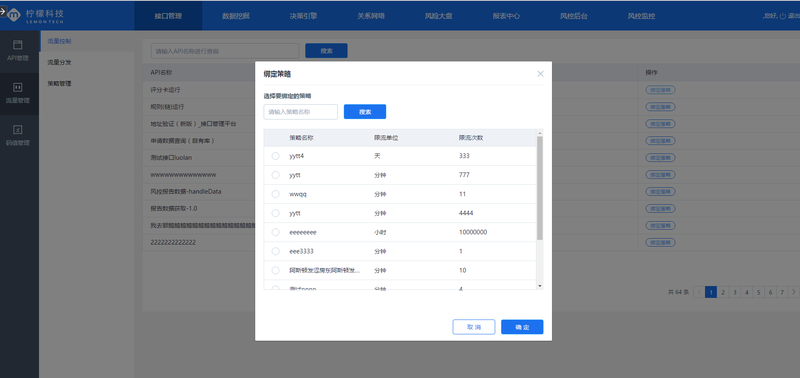This screenshot has height=378, width=800.
Task: Click the 限流单位 column header
Action: click(x=386, y=138)
